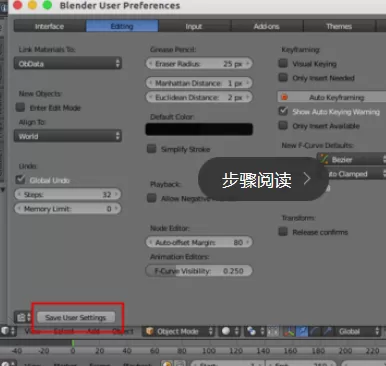Toggle the Auto Keyframing button

[332, 97]
